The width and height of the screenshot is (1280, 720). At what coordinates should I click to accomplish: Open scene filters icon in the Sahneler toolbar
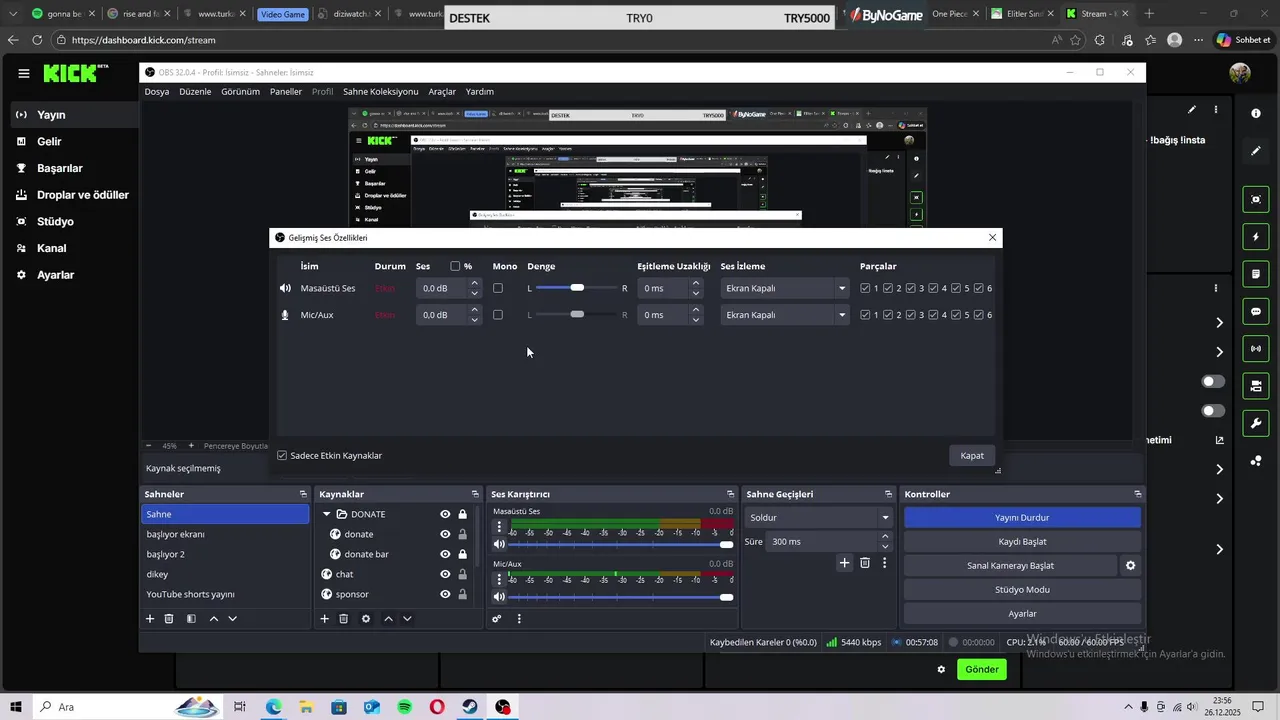[191, 619]
